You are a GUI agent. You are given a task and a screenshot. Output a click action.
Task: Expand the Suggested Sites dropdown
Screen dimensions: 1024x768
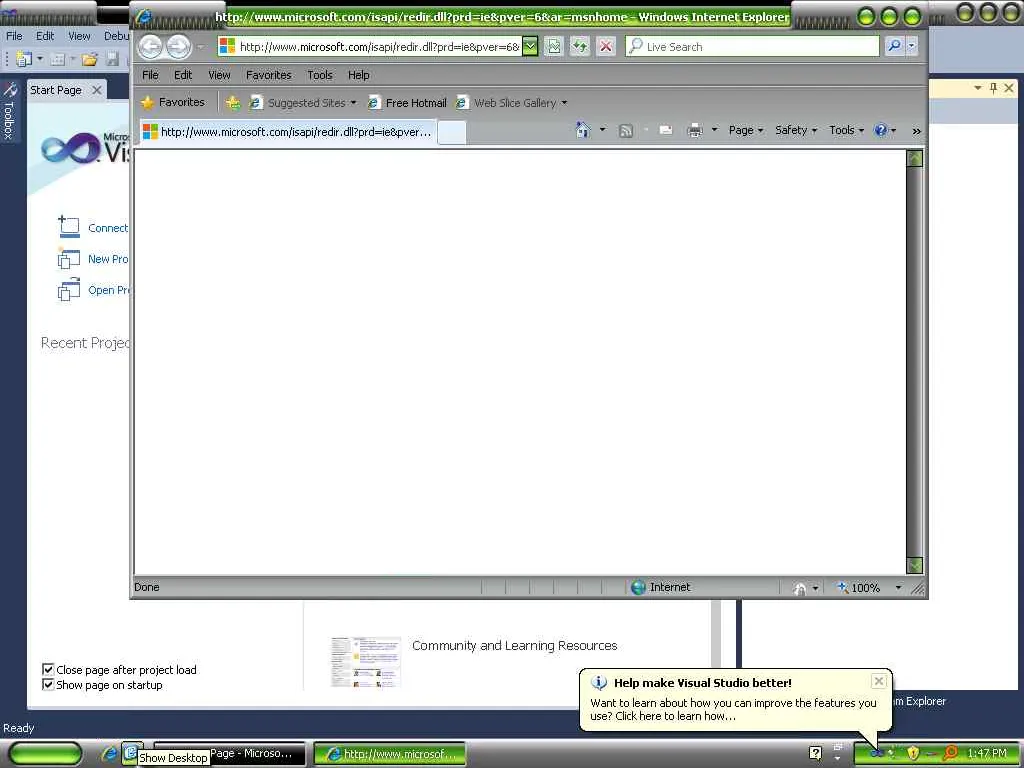[353, 103]
